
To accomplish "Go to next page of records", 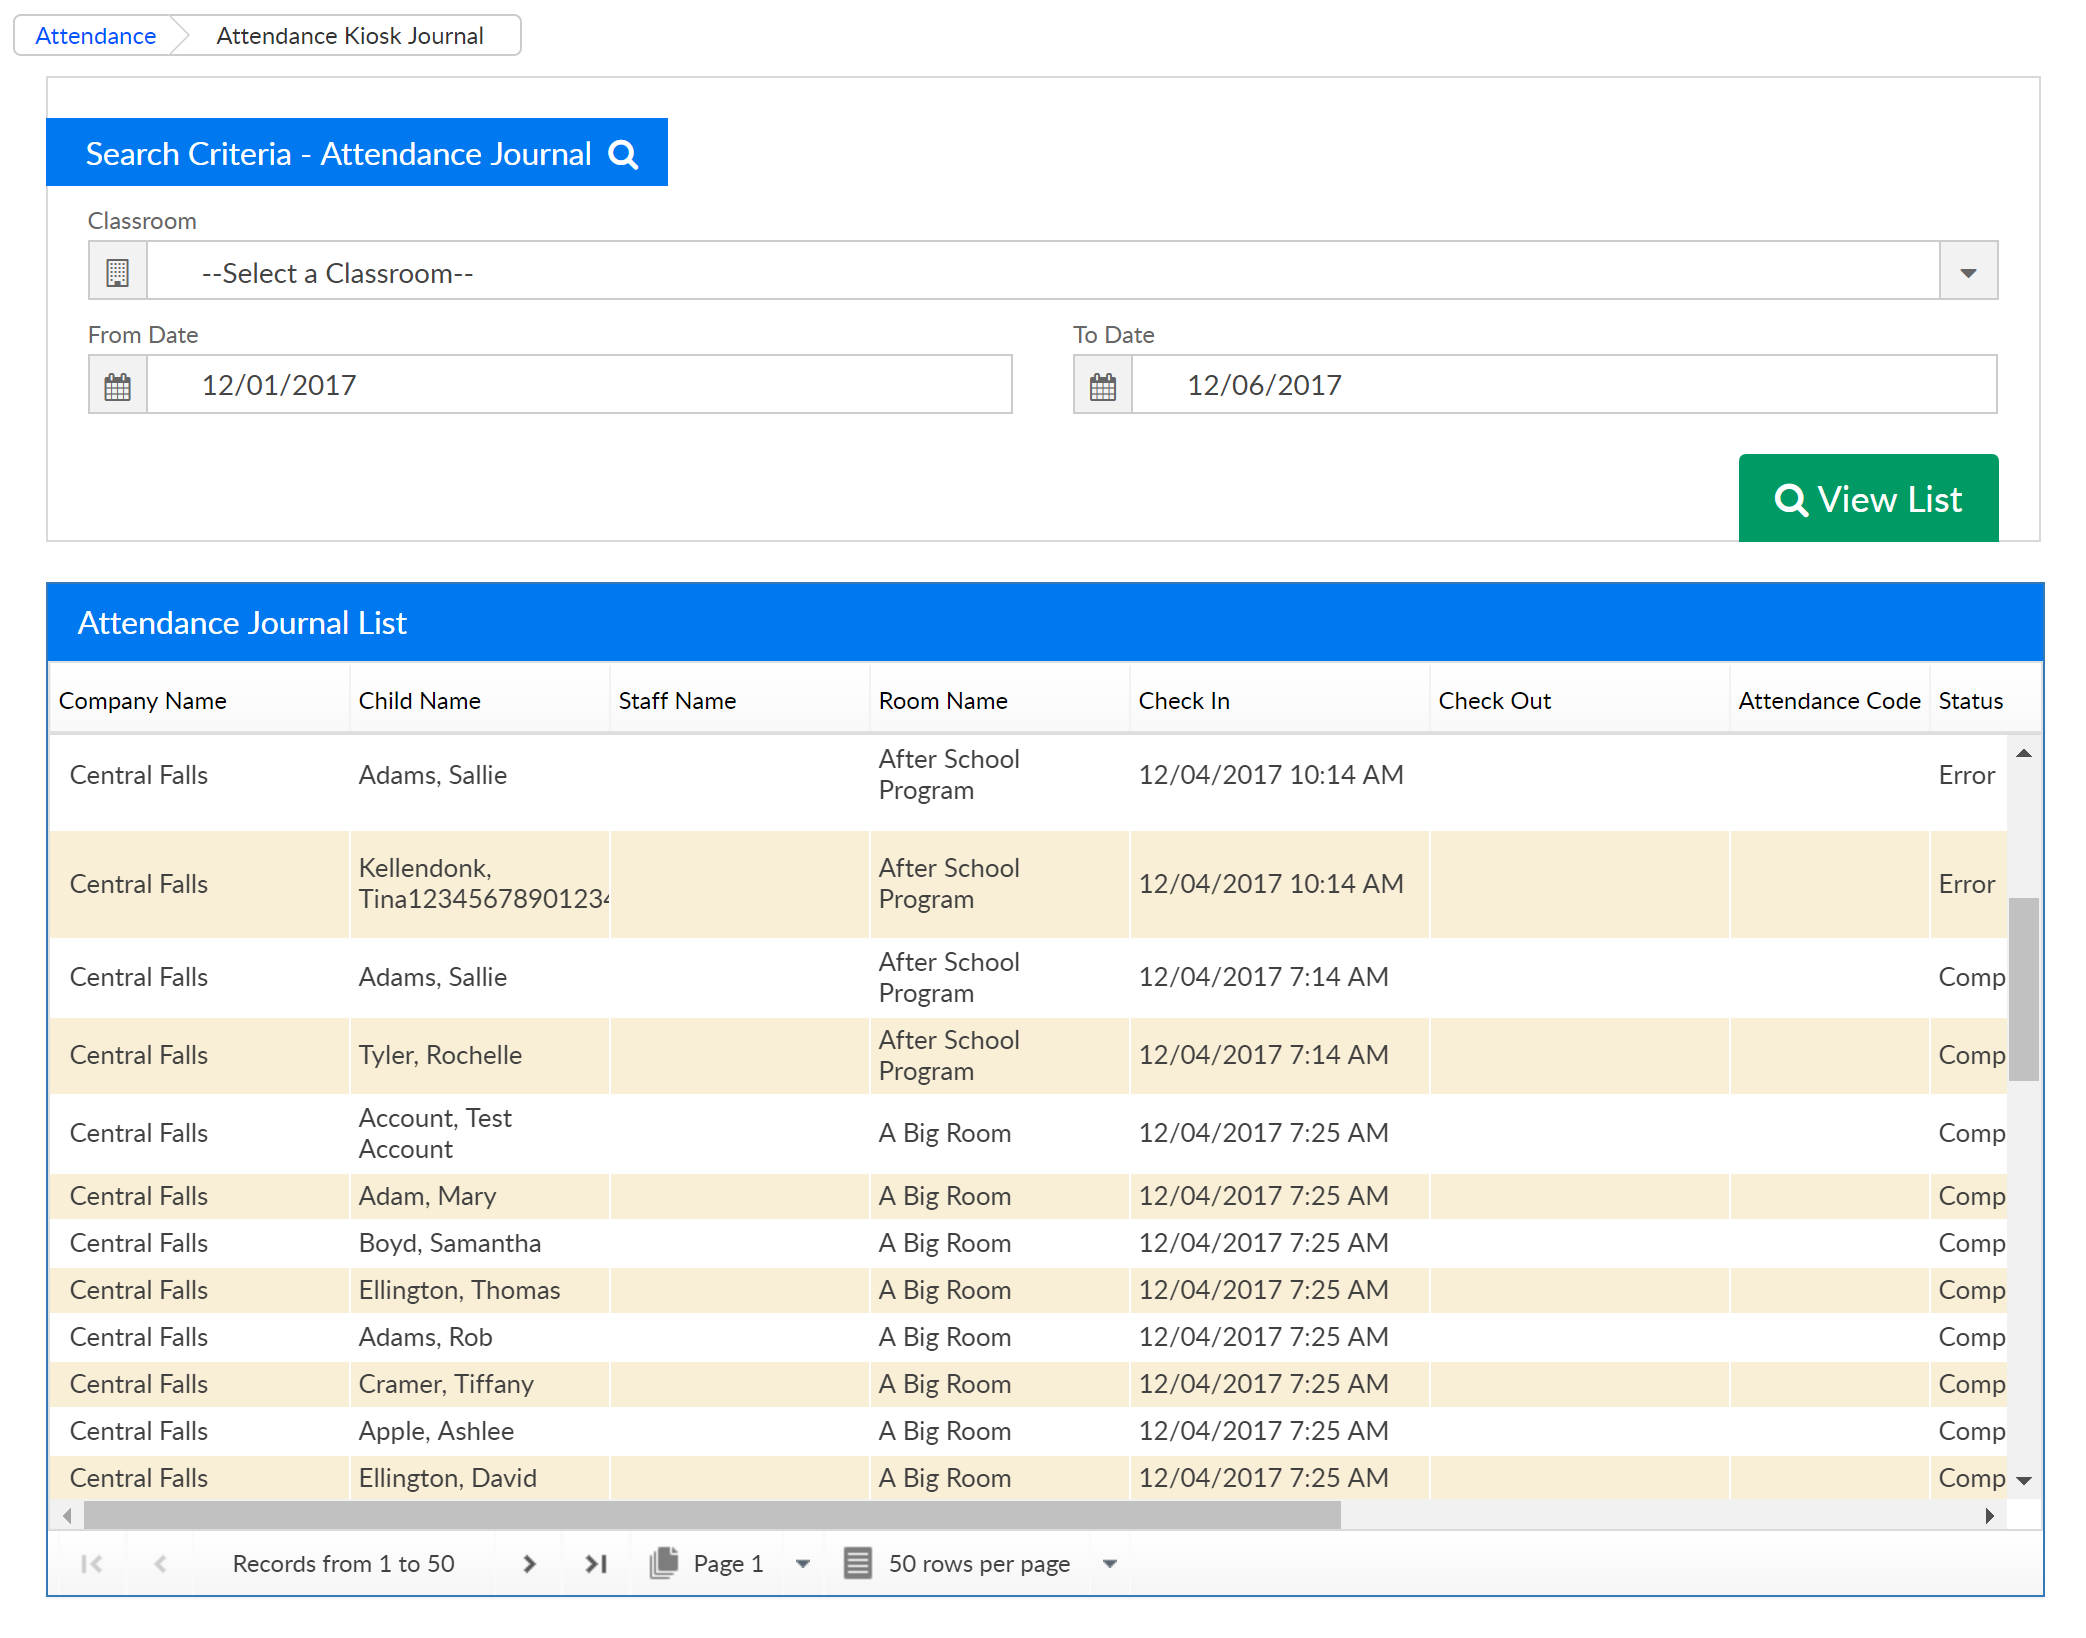I will click(x=529, y=1564).
